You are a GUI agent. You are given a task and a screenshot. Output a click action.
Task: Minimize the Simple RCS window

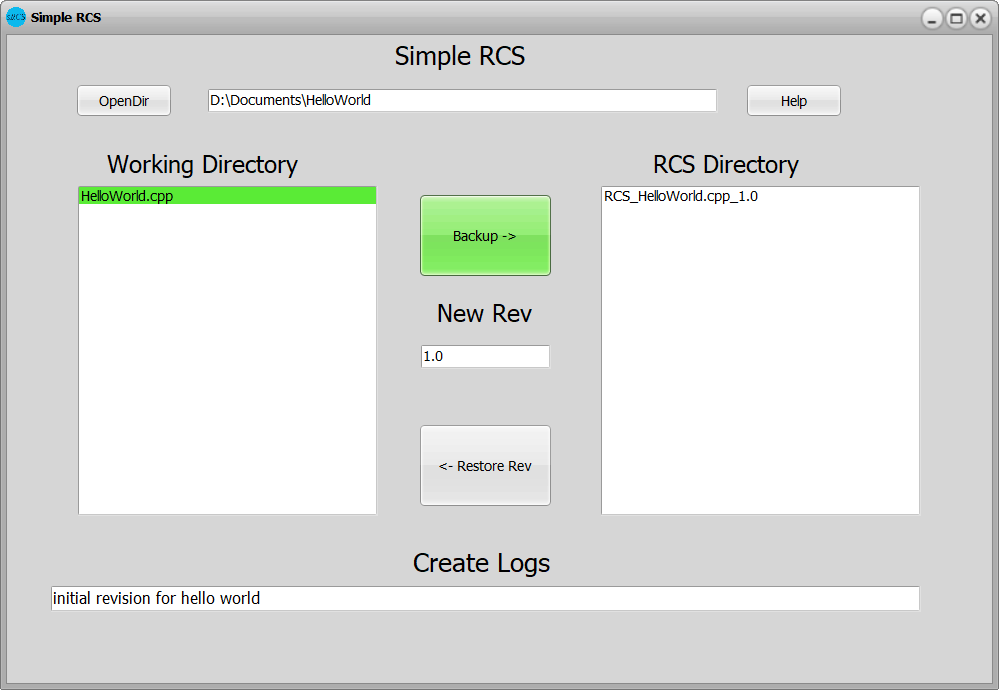(x=932, y=18)
